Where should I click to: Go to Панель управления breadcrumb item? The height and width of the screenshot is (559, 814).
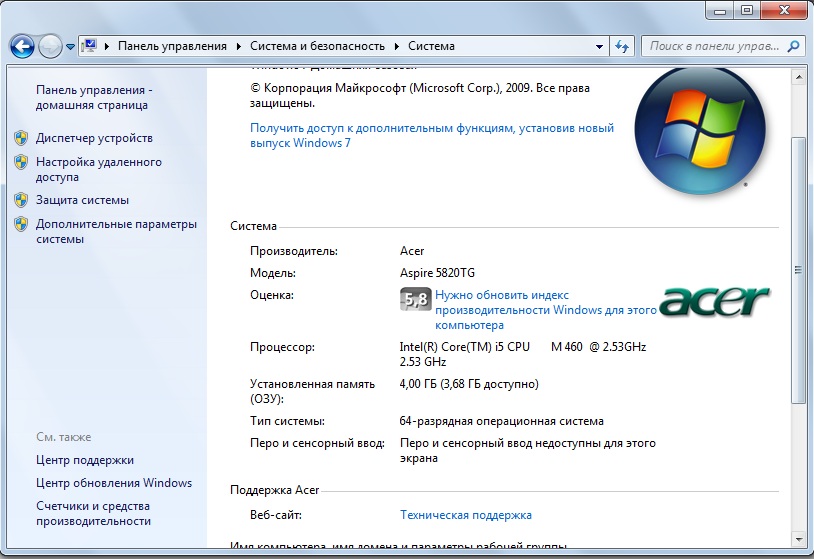pyautogui.click(x=172, y=46)
